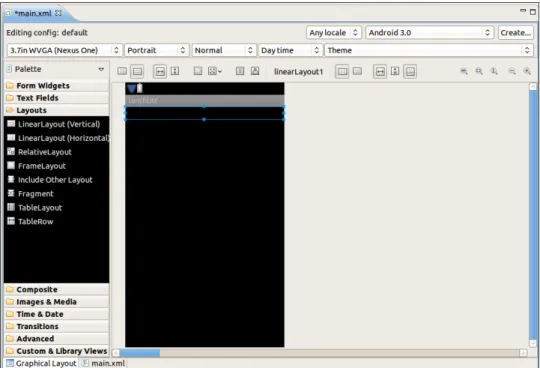This screenshot has height=368, width=540.
Task: Close the *main.xml editor tab
Action: [x=59, y=13]
